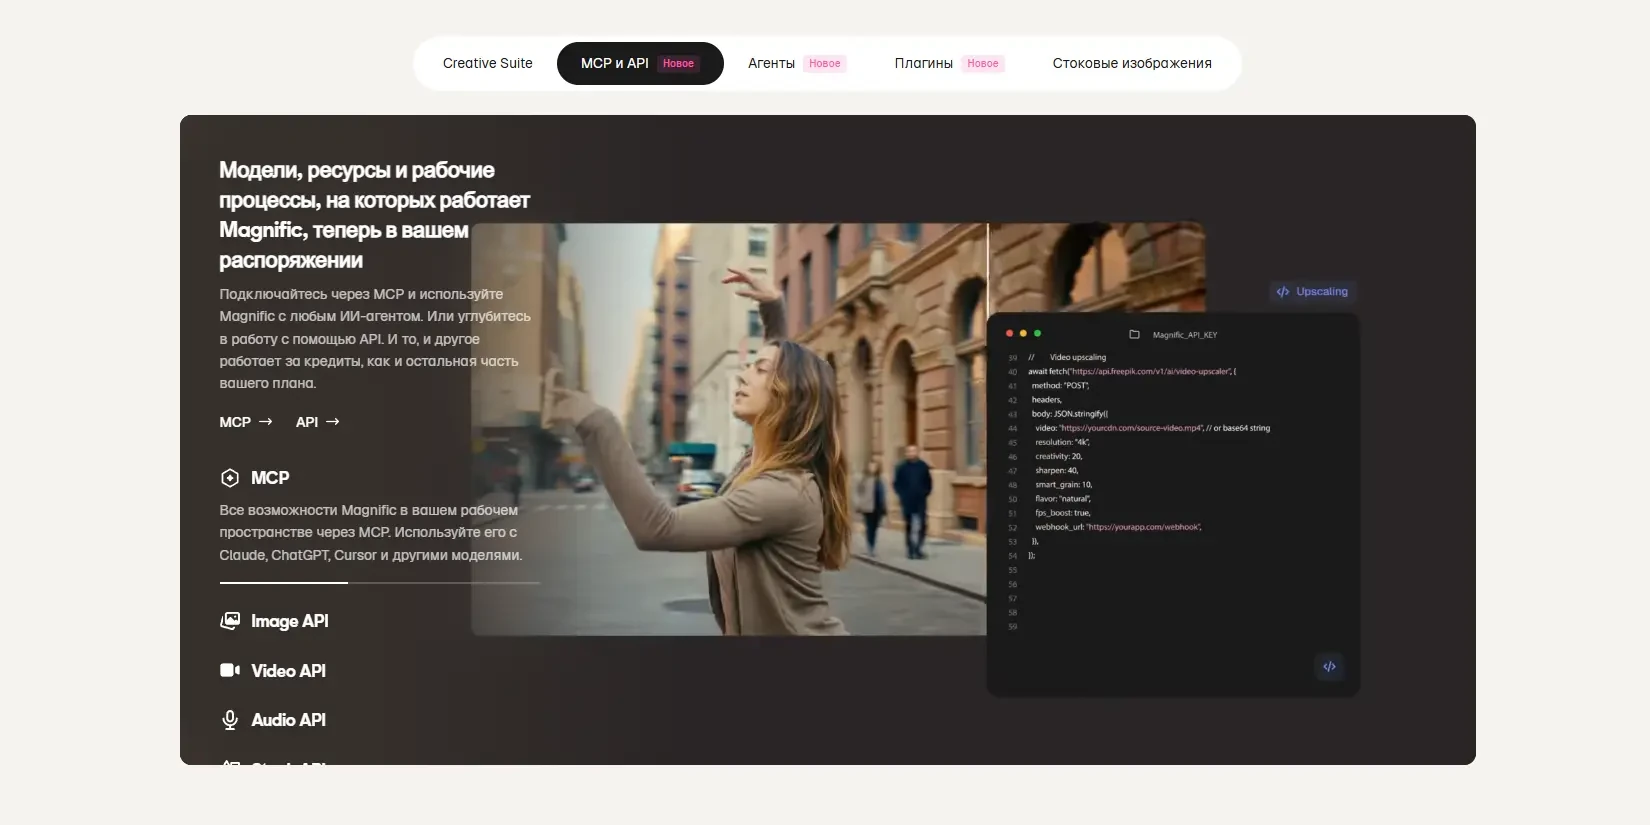Click the Image API picture icon
Image resolution: width=1650 pixels, height=825 pixels.
click(x=230, y=621)
